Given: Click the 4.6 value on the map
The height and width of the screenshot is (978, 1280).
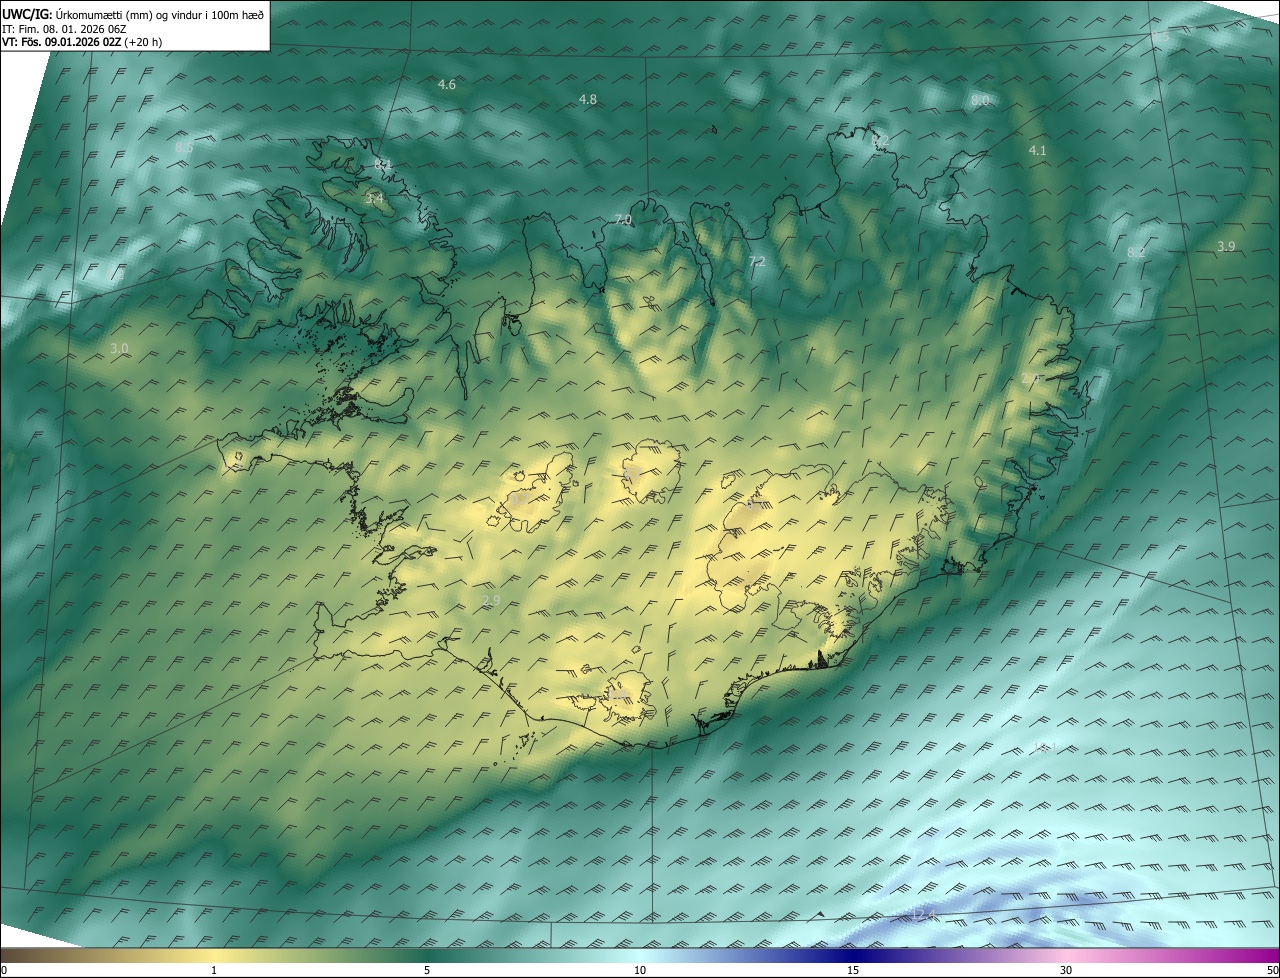Looking at the screenshot, I should (447, 85).
